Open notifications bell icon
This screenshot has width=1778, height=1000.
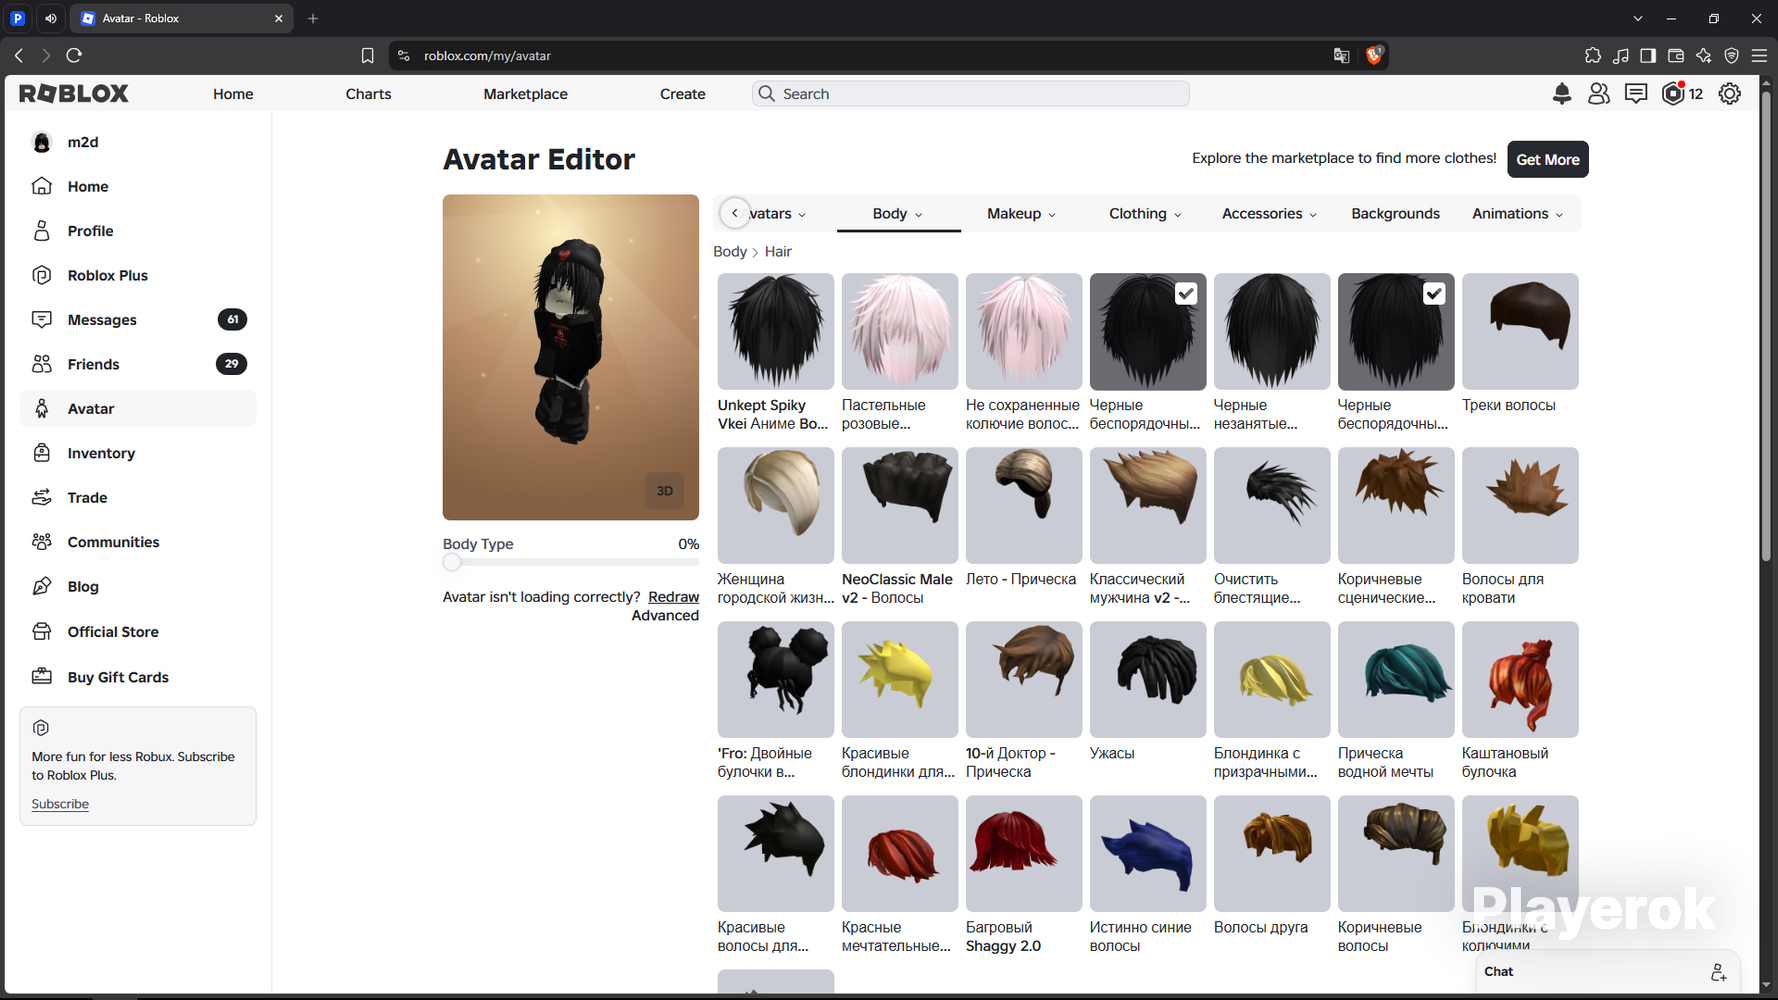[x=1562, y=94]
